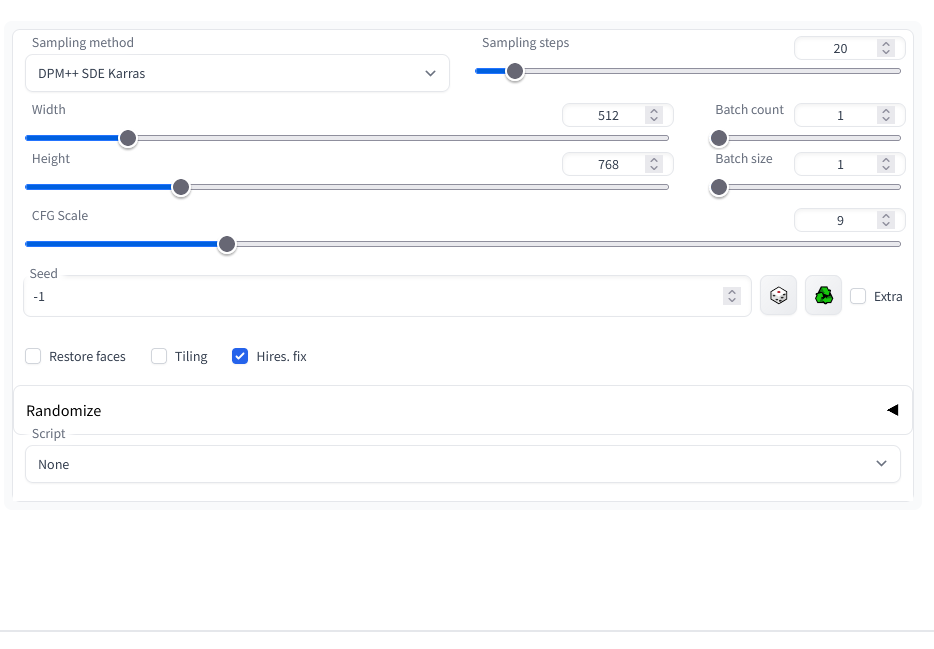Click the CFG Scale label
The height and width of the screenshot is (649, 934).
pos(60,216)
